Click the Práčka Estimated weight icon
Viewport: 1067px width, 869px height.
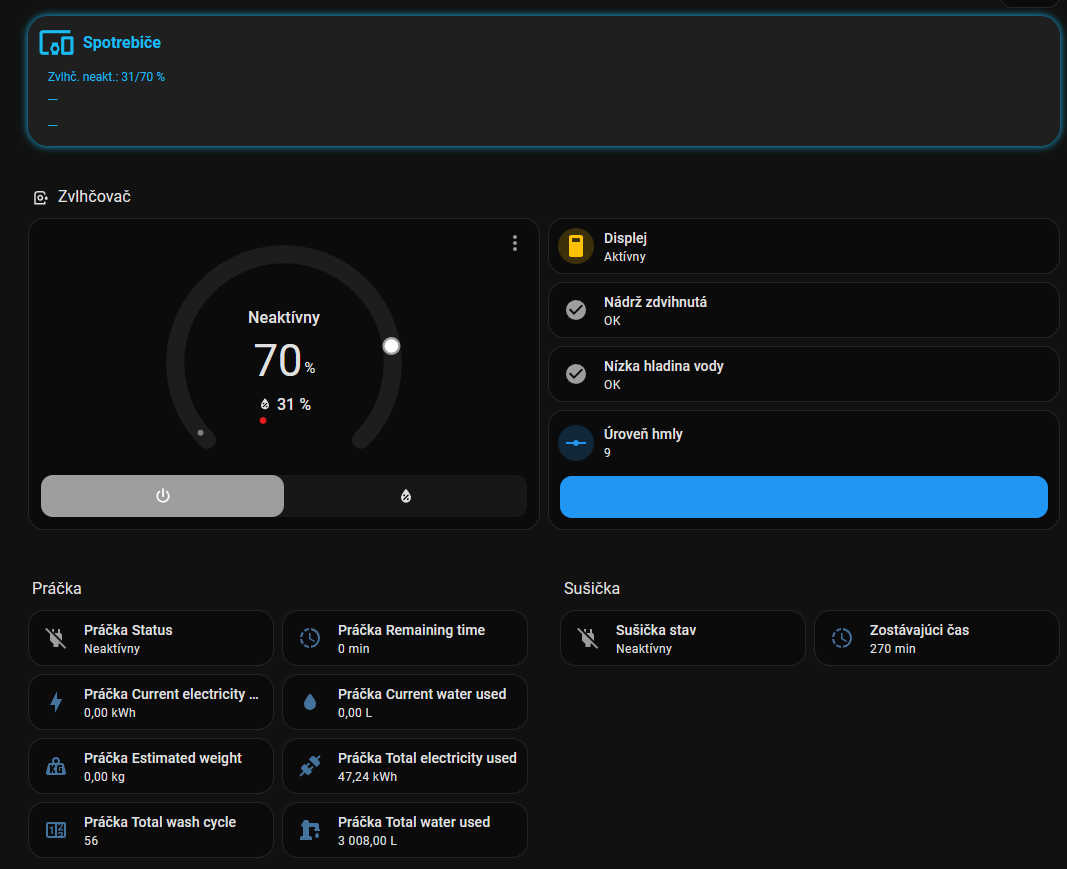(x=56, y=766)
